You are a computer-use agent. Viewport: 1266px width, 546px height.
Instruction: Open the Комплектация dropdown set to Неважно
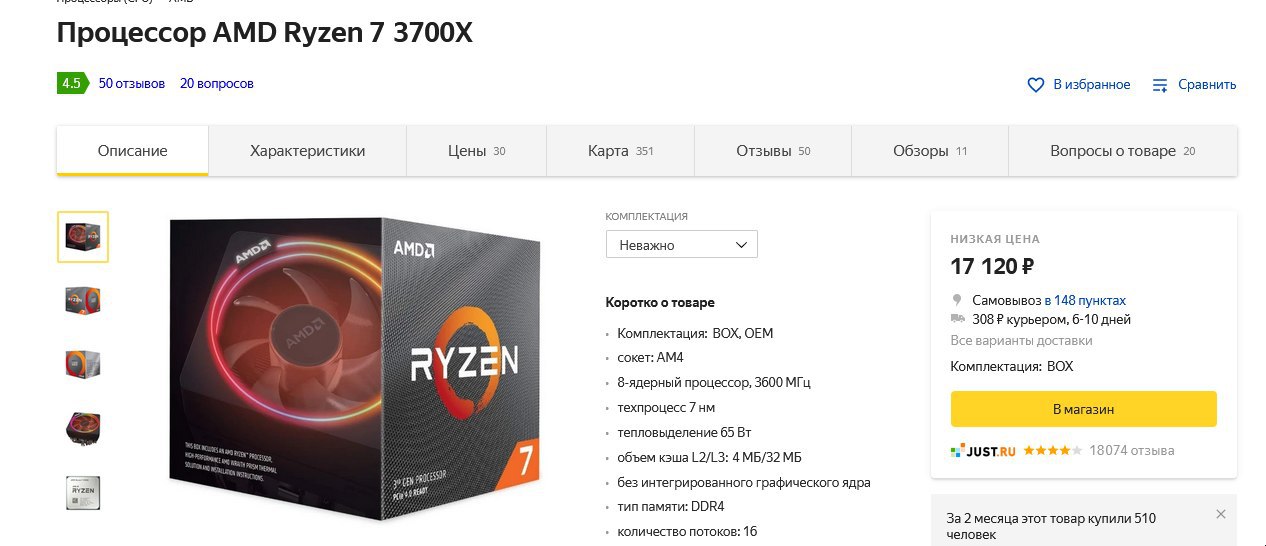point(682,245)
